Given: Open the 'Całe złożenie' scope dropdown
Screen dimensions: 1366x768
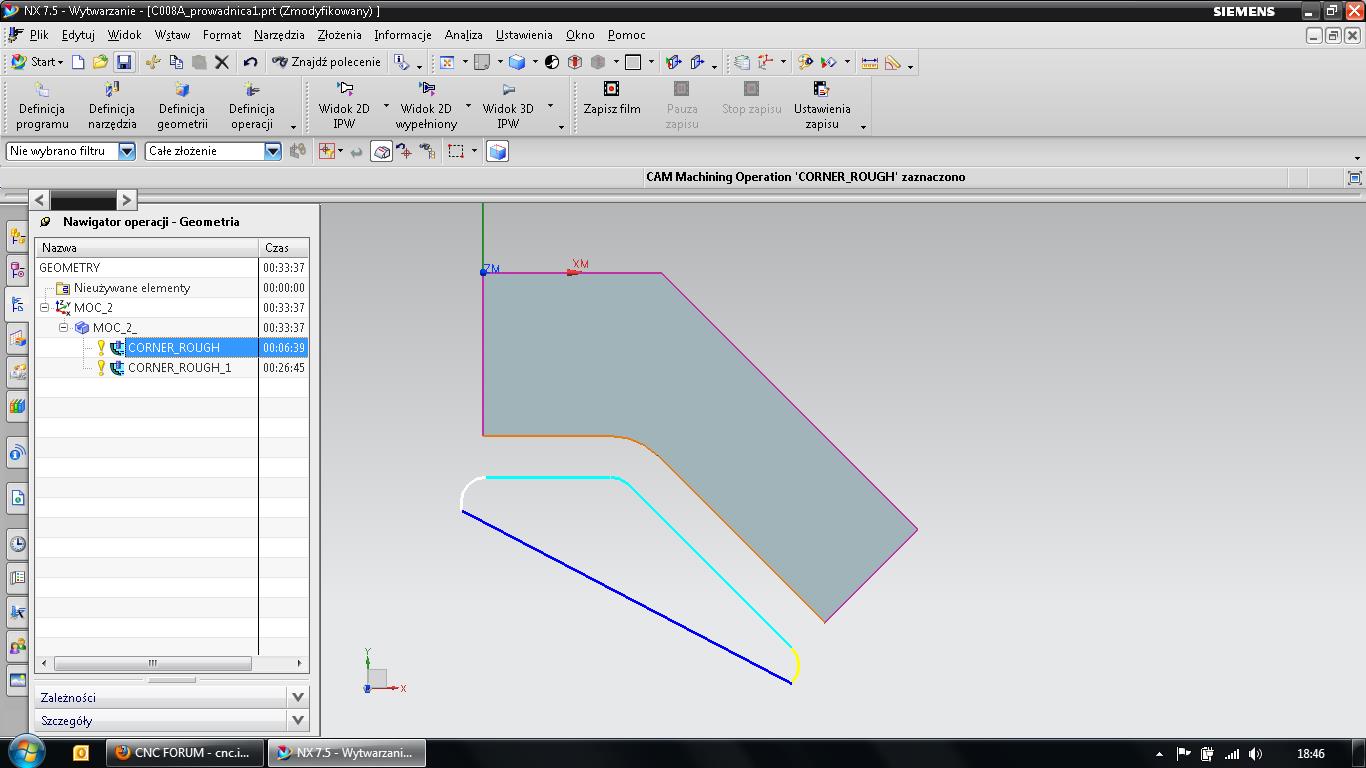Looking at the screenshot, I should tap(272, 151).
